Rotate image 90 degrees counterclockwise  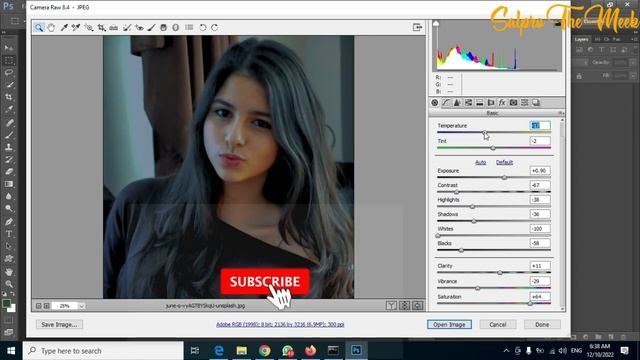pyautogui.click(x=202, y=27)
